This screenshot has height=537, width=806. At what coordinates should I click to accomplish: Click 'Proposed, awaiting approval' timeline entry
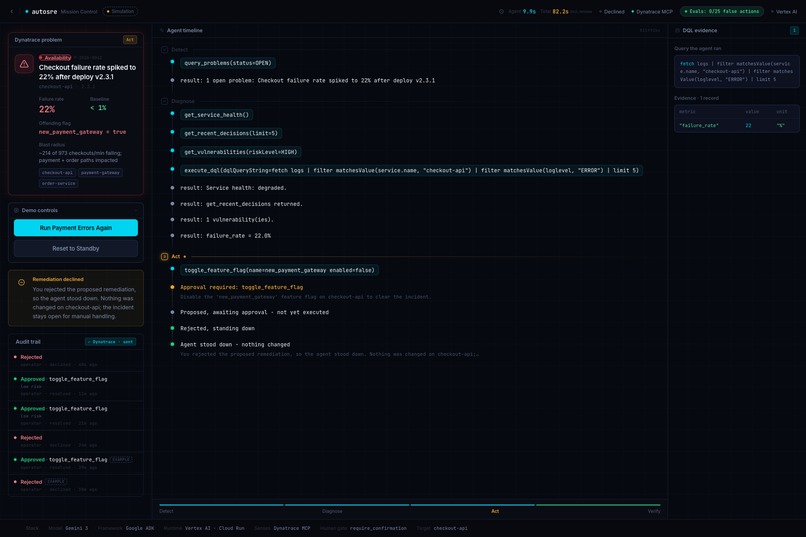(x=254, y=312)
